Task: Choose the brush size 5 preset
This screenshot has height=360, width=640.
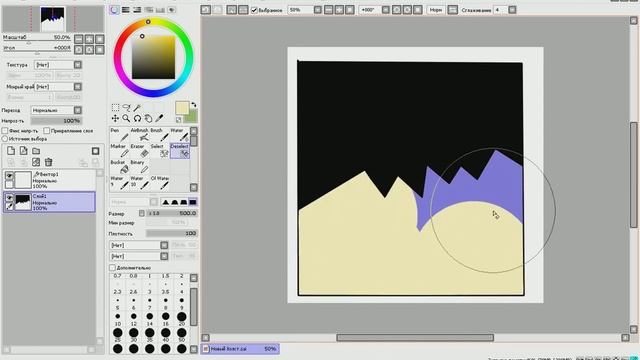Action: pos(118,304)
